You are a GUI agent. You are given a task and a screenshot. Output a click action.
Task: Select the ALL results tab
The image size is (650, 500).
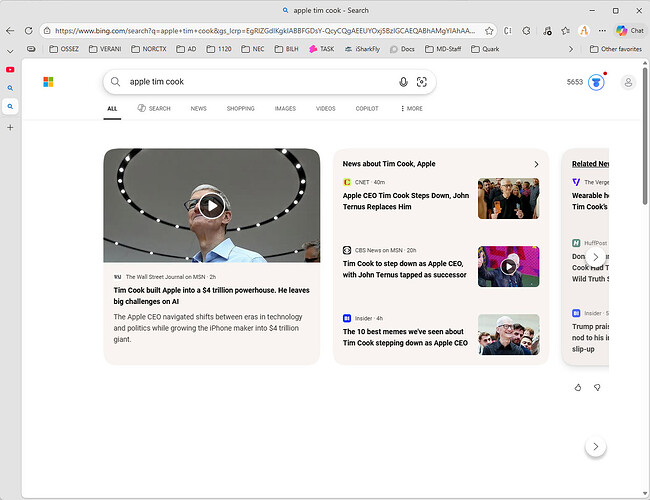click(112, 109)
